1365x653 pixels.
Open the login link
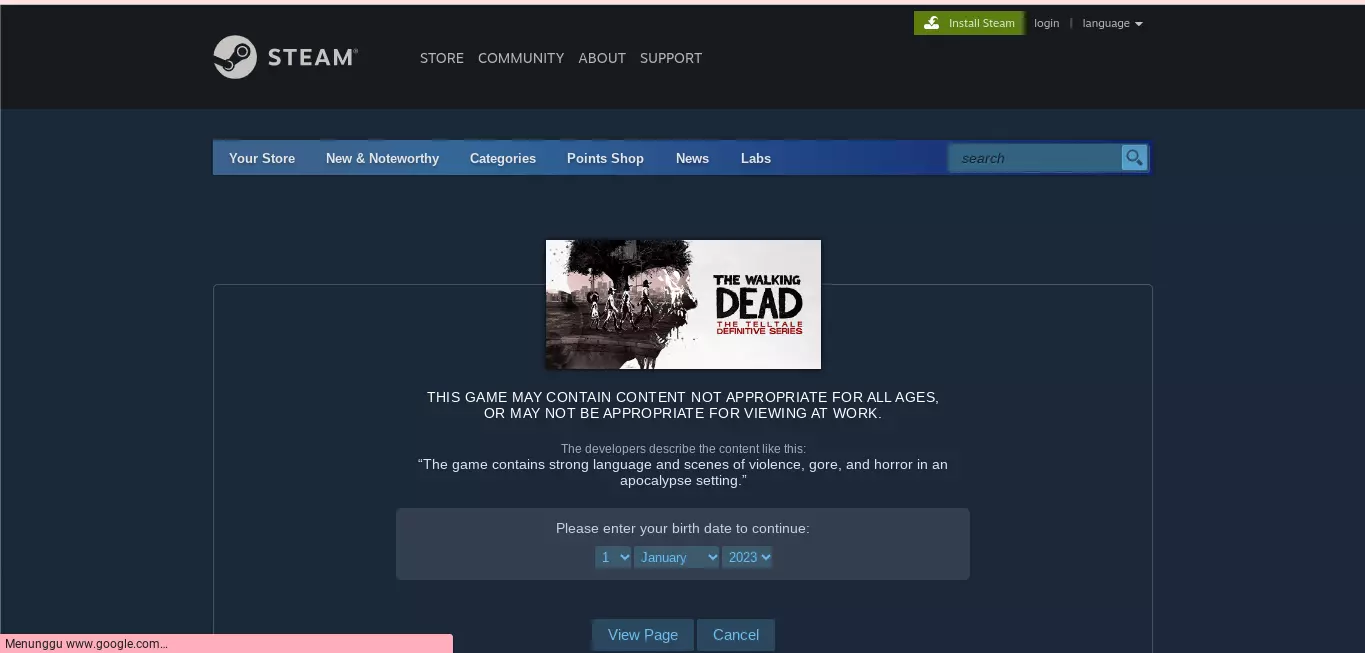[1046, 23]
